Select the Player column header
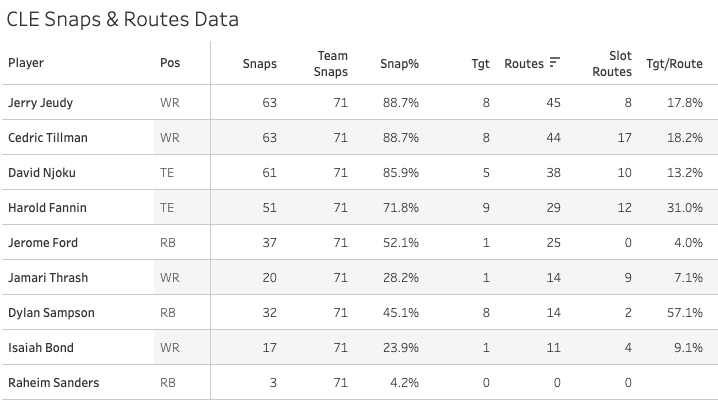 tap(26, 63)
